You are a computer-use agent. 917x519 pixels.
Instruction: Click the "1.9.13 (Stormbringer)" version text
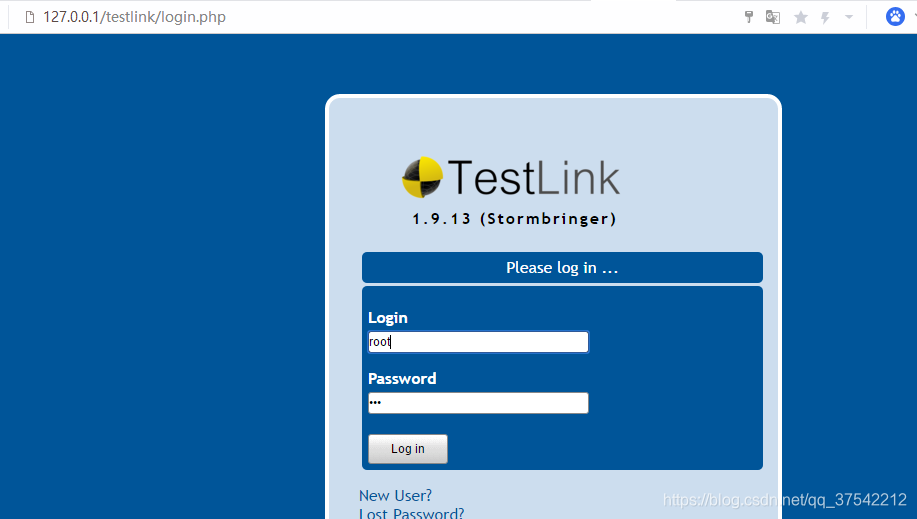[x=514, y=219]
